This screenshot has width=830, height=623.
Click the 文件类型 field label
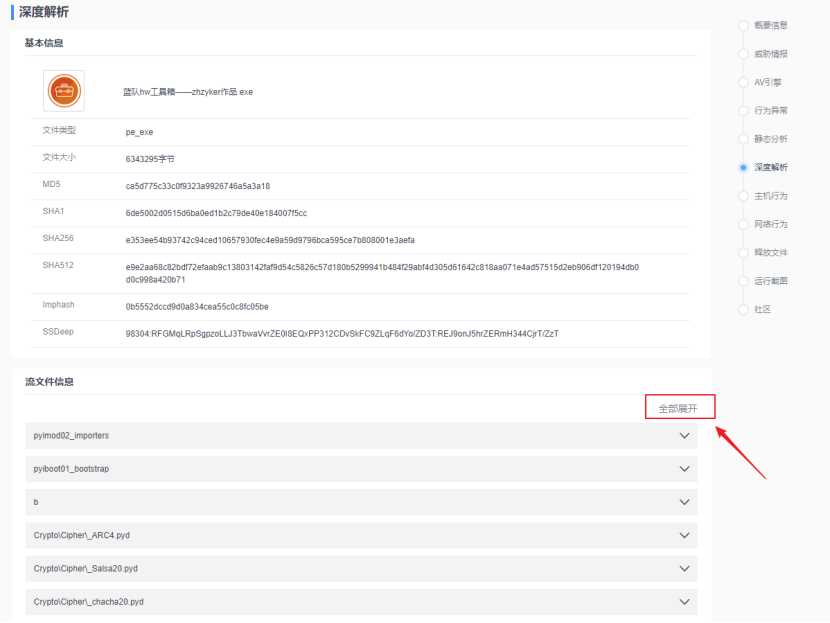59,130
